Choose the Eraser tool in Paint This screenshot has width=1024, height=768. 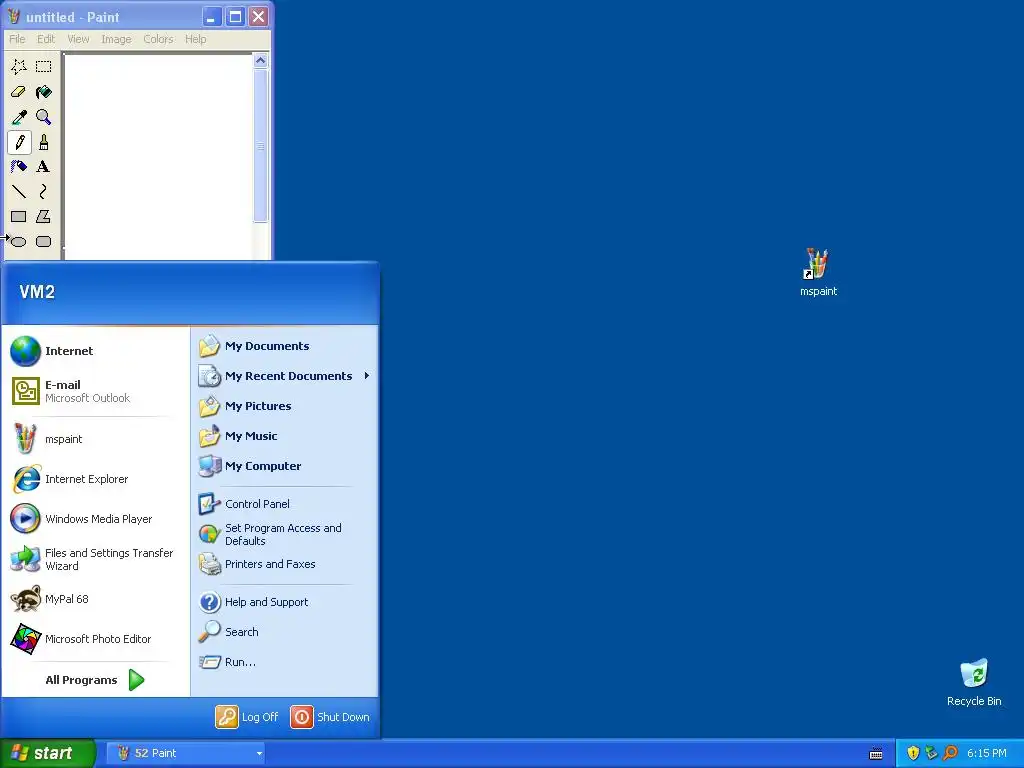coord(19,92)
